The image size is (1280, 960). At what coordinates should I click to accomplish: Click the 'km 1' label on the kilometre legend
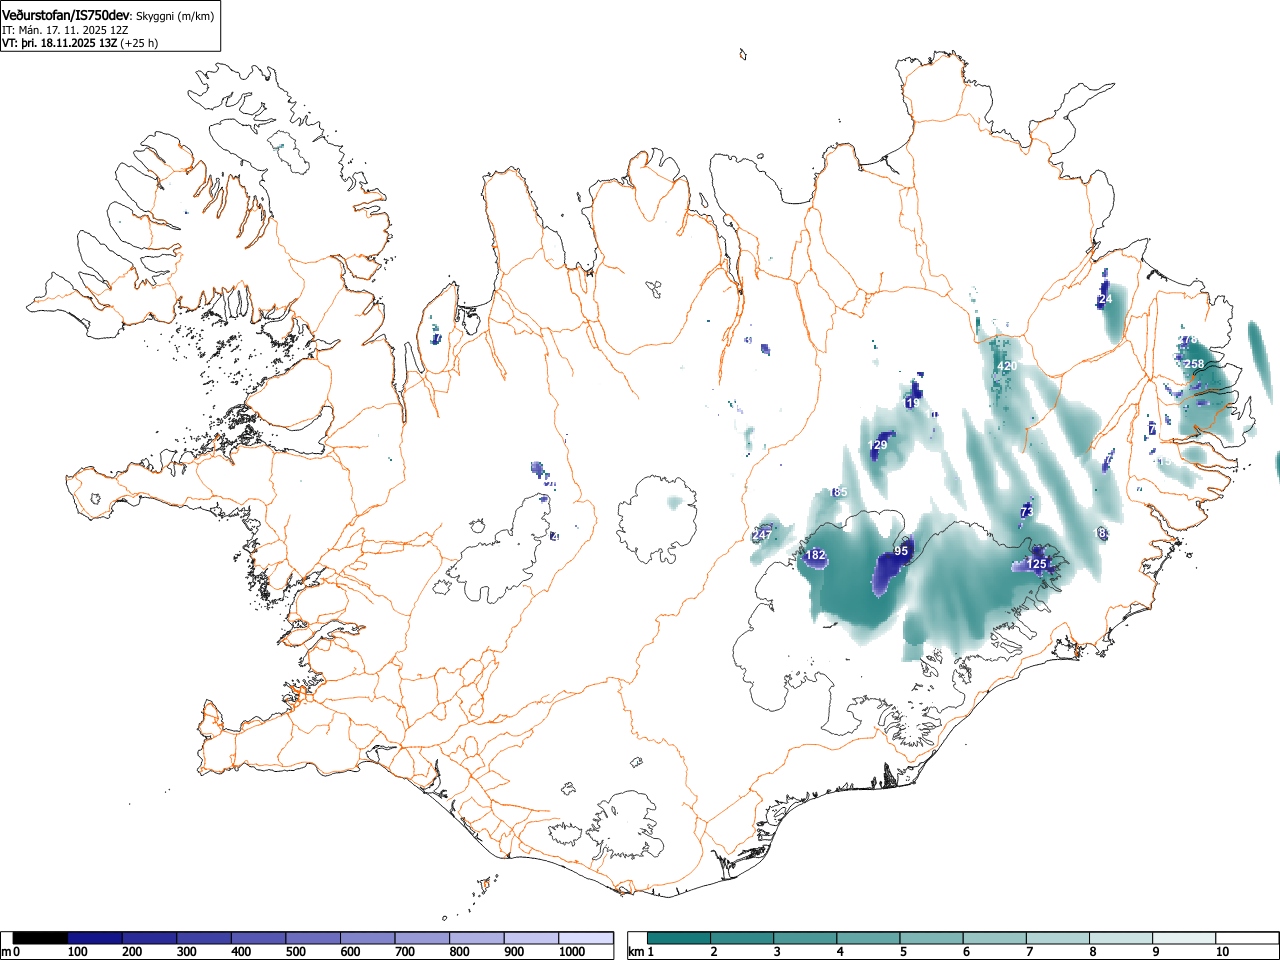click(641, 952)
